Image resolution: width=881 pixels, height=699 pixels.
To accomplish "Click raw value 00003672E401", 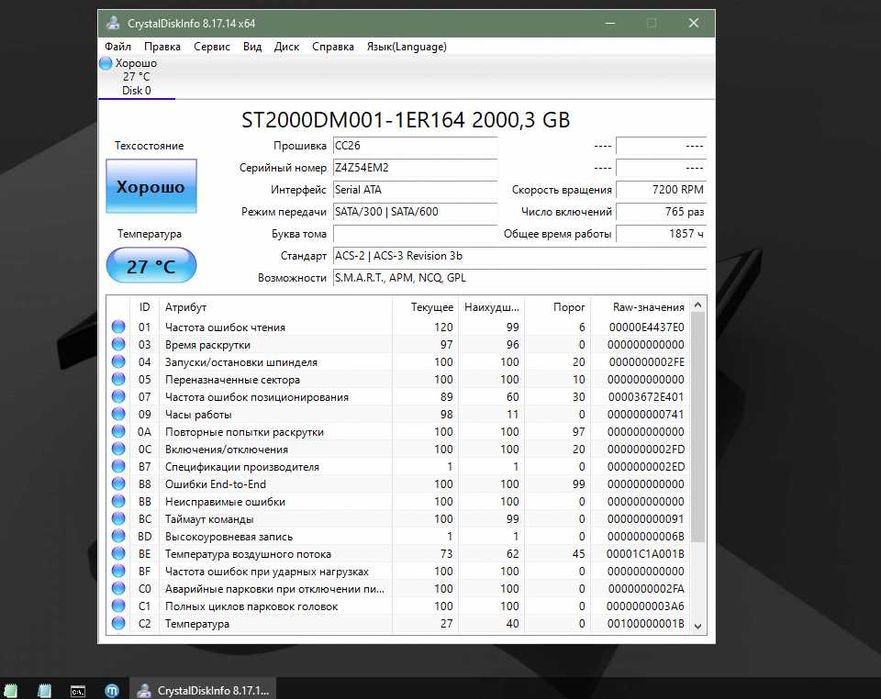I will [646, 397].
